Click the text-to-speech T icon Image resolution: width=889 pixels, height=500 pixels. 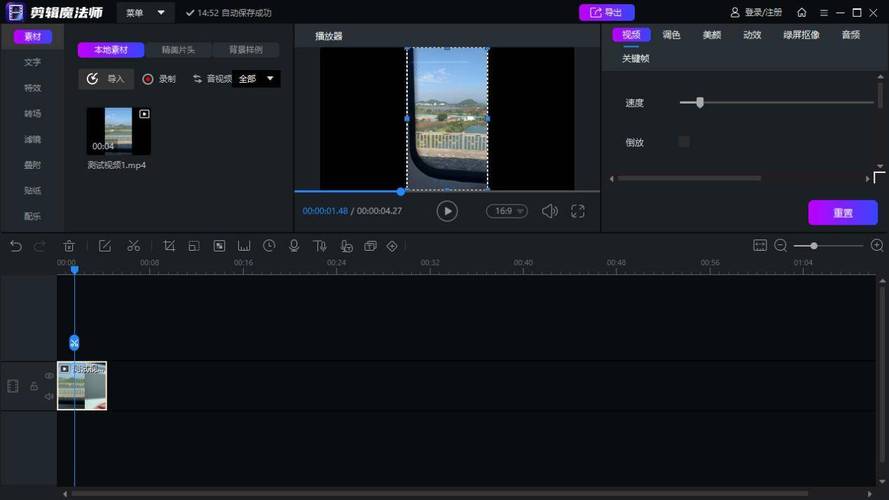[x=320, y=246]
